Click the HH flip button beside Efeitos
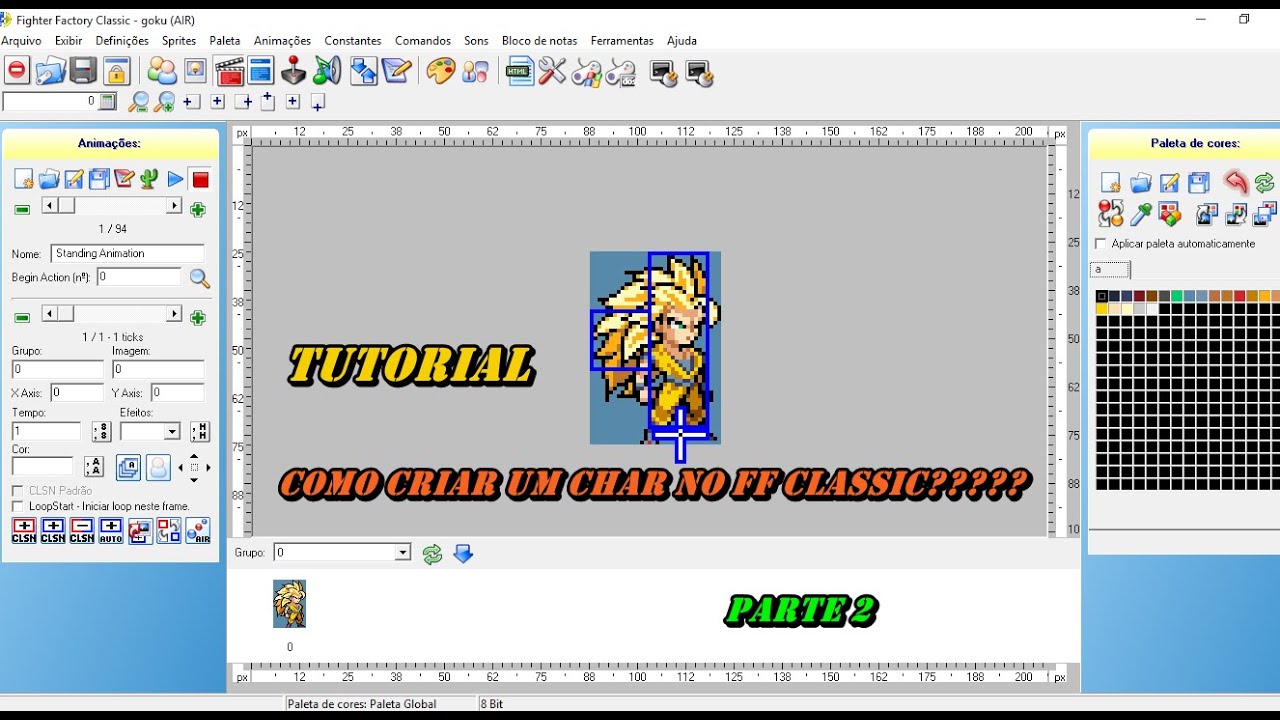Image resolution: width=1280 pixels, height=720 pixels. point(200,432)
